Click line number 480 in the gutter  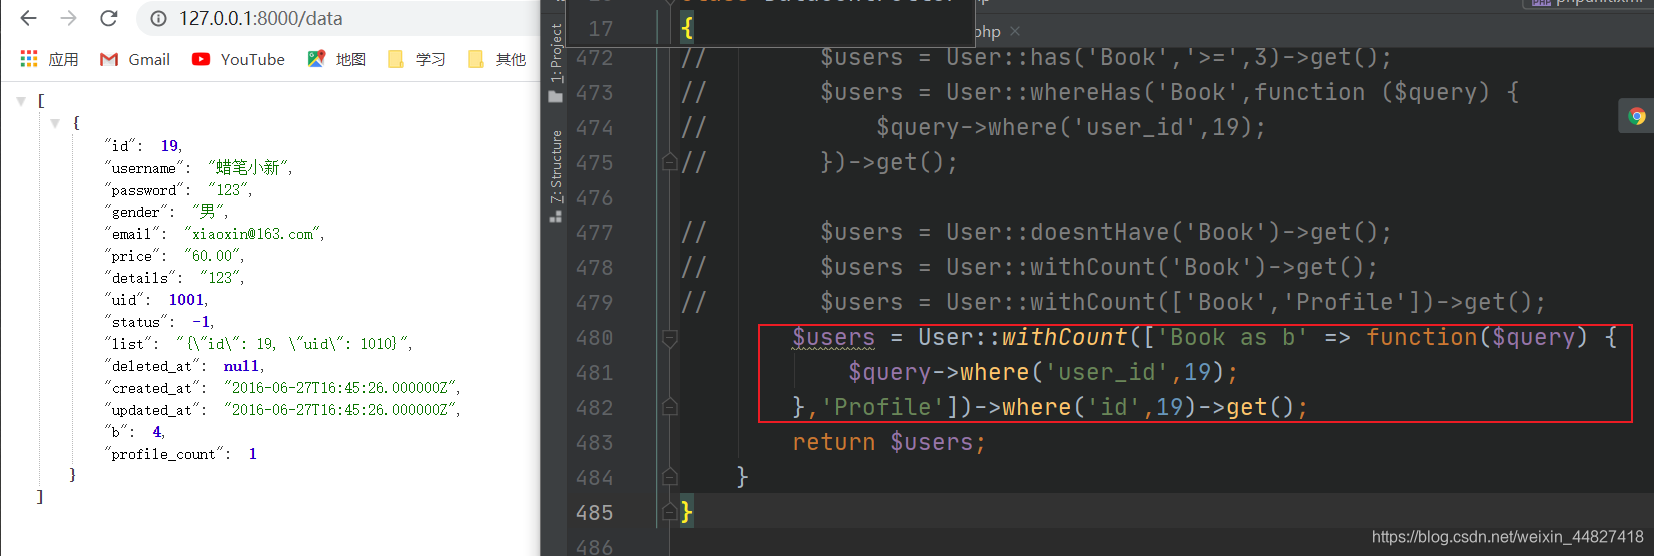click(x=594, y=338)
